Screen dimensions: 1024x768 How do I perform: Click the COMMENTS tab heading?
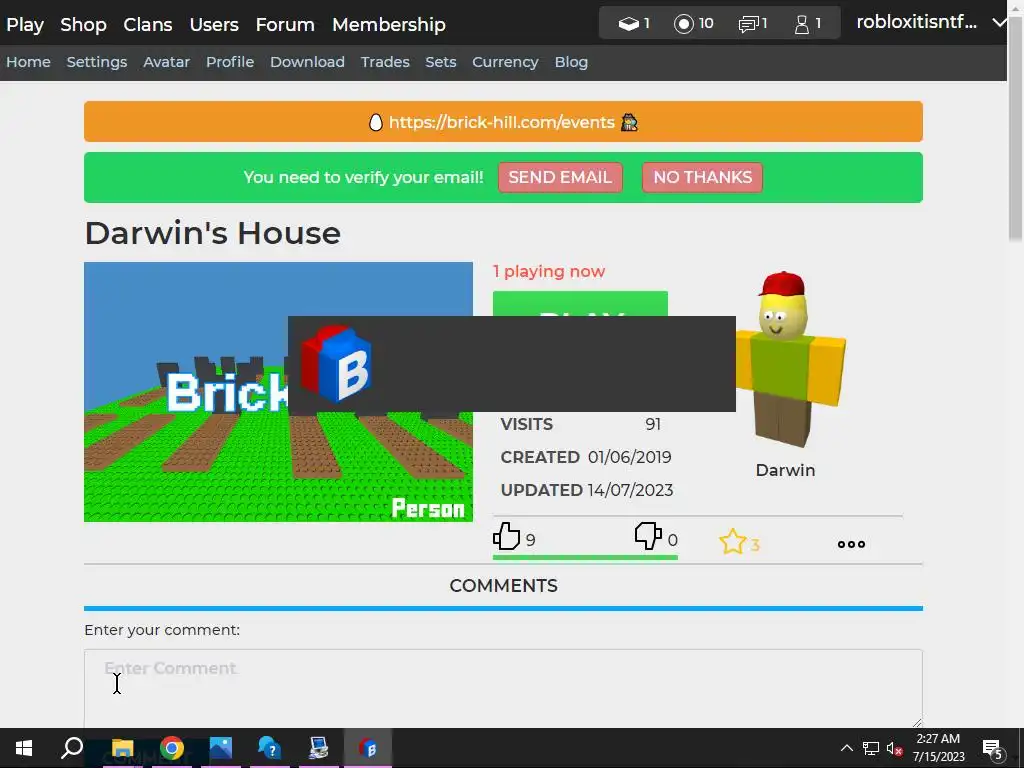504,586
